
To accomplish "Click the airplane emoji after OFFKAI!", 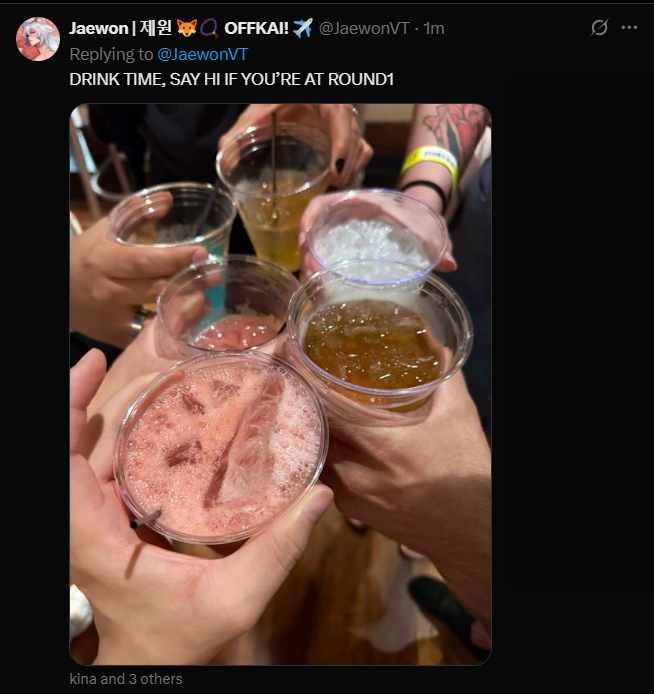I will 303,28.
